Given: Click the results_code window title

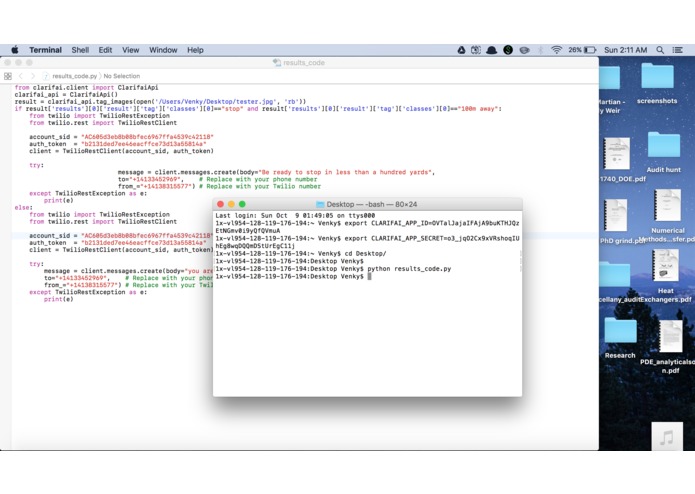Looking at the screenshot, I should [304, 63].
